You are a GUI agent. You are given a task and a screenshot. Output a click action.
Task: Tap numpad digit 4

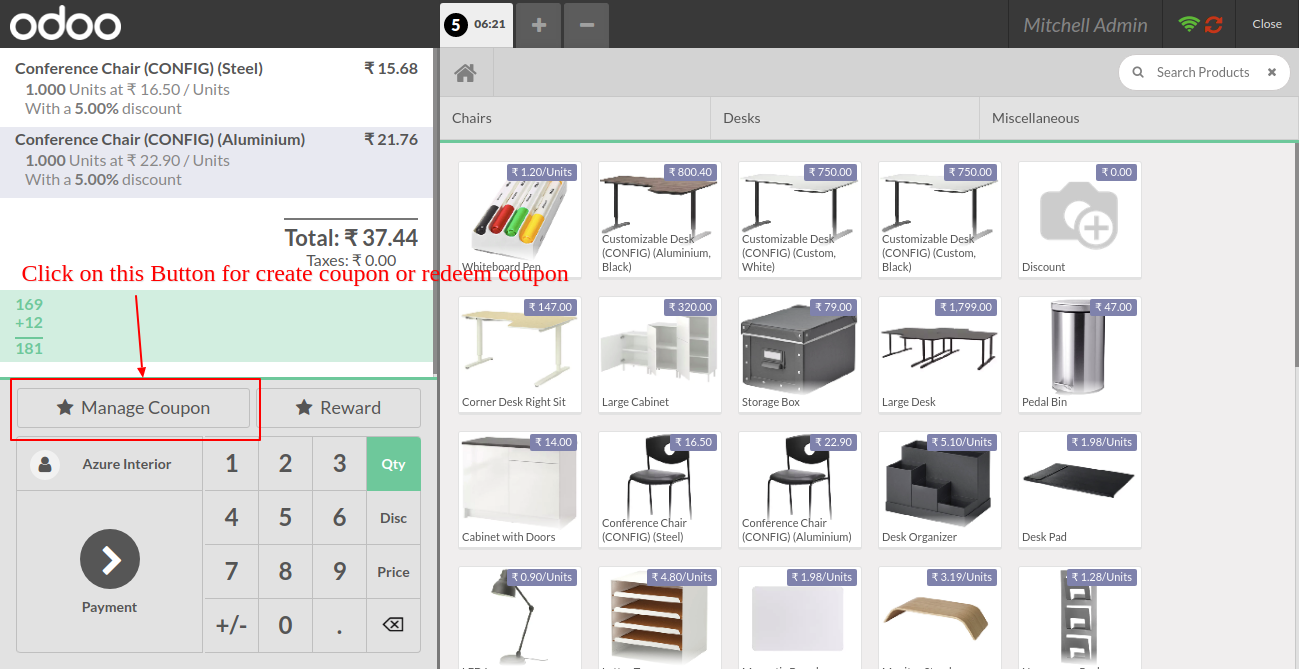point(231,518)
